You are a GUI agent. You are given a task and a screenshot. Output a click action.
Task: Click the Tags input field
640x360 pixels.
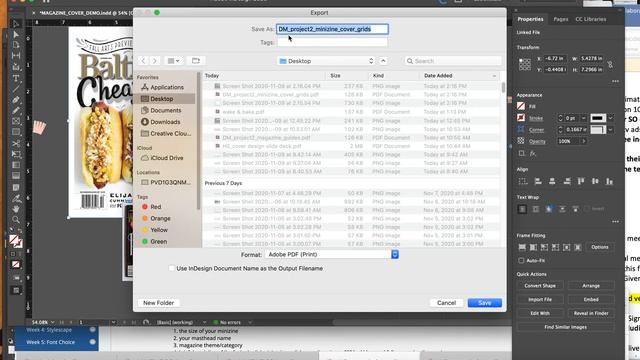332,42
